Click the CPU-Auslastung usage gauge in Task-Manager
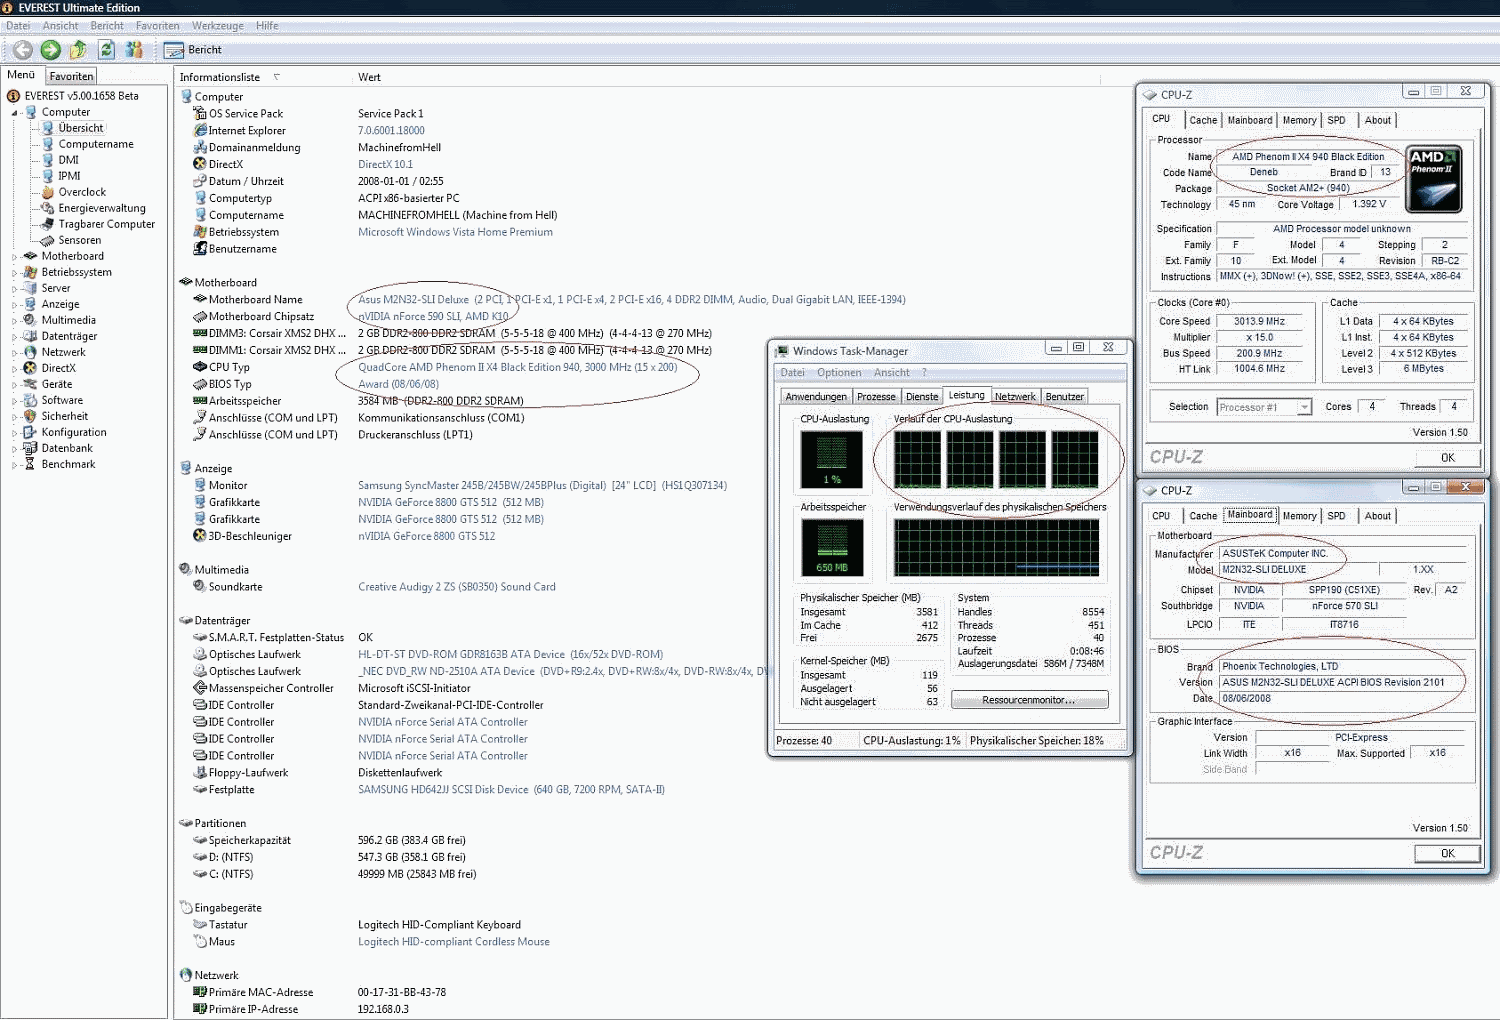Viewport: 1500px width, 1020px height. click(x=831, y=460)
